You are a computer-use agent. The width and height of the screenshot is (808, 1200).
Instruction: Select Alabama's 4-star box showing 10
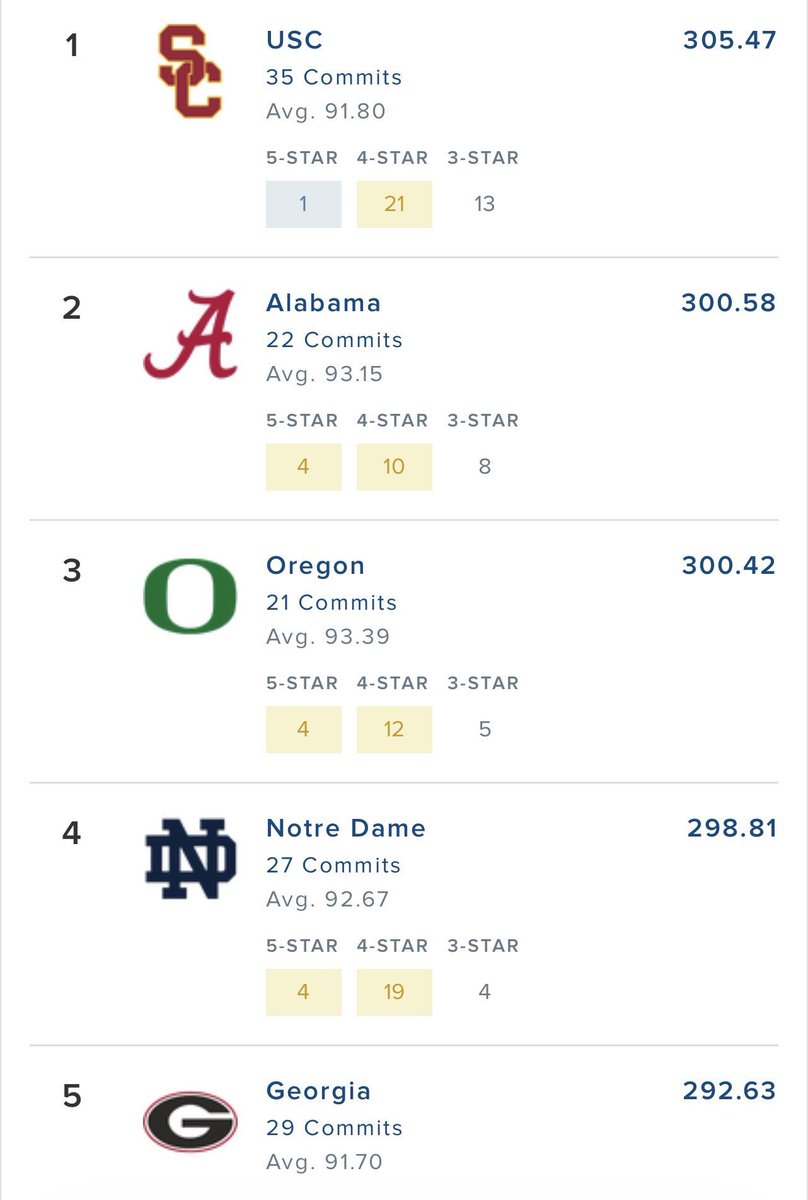[x=394, y=467]
